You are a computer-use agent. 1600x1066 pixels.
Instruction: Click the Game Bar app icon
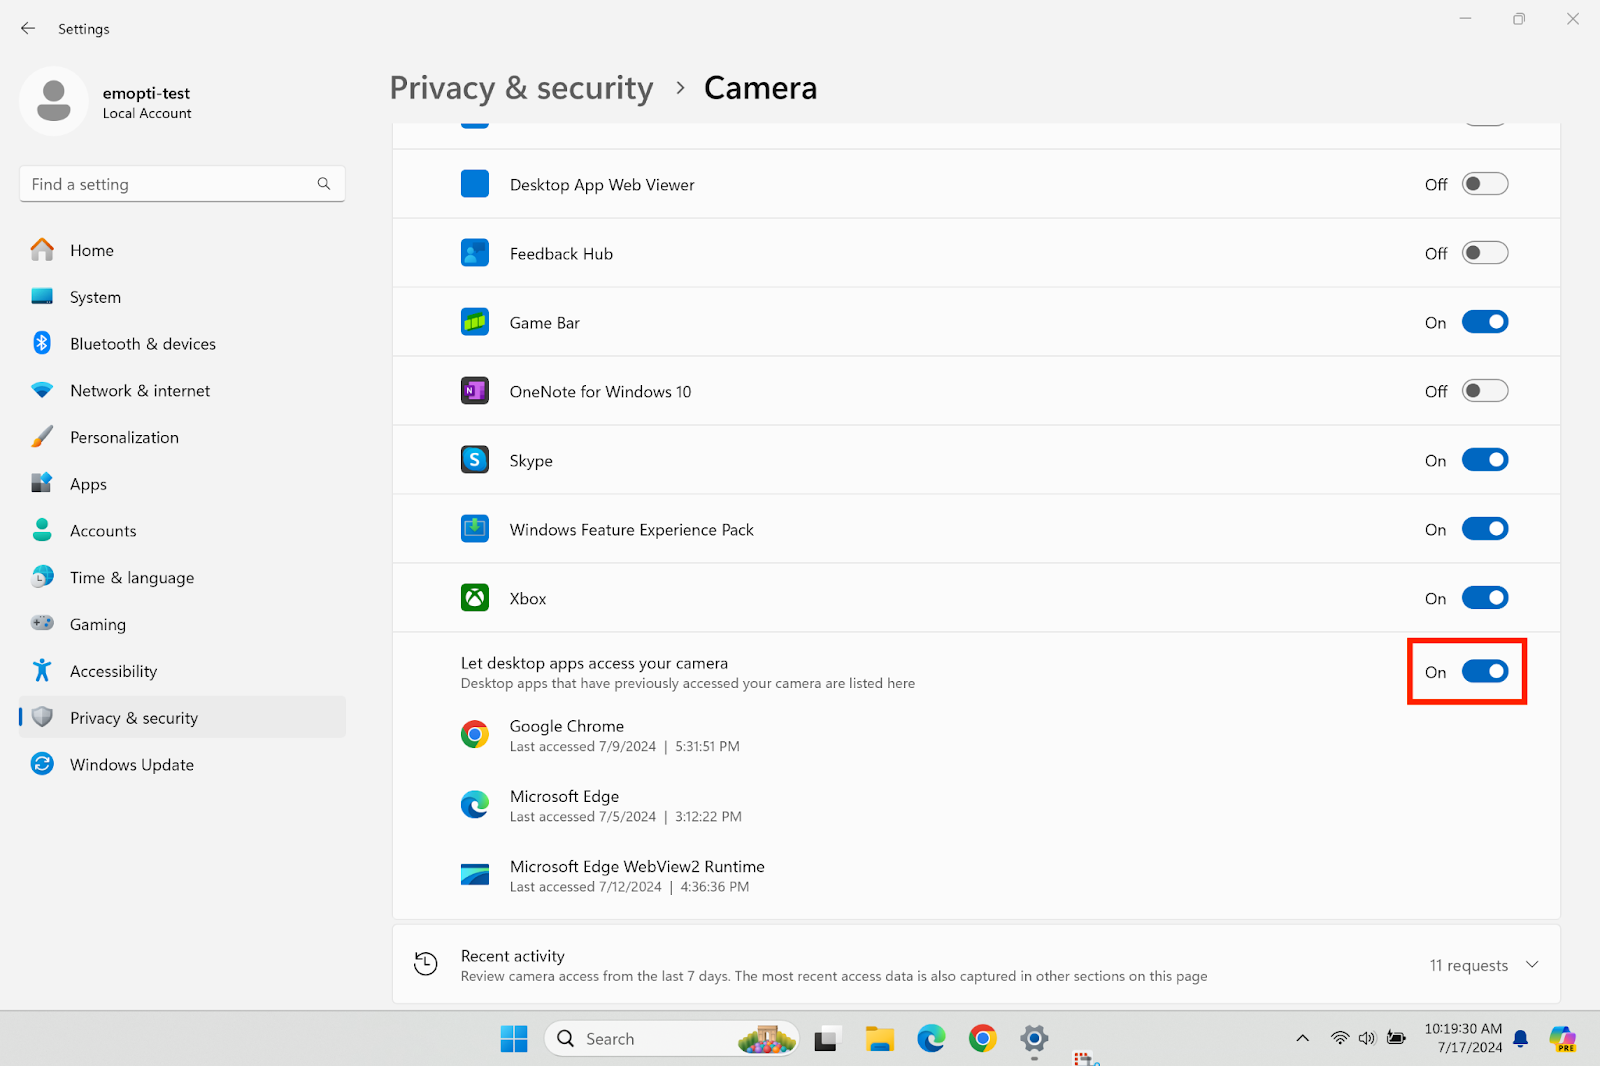pos(475,322)
